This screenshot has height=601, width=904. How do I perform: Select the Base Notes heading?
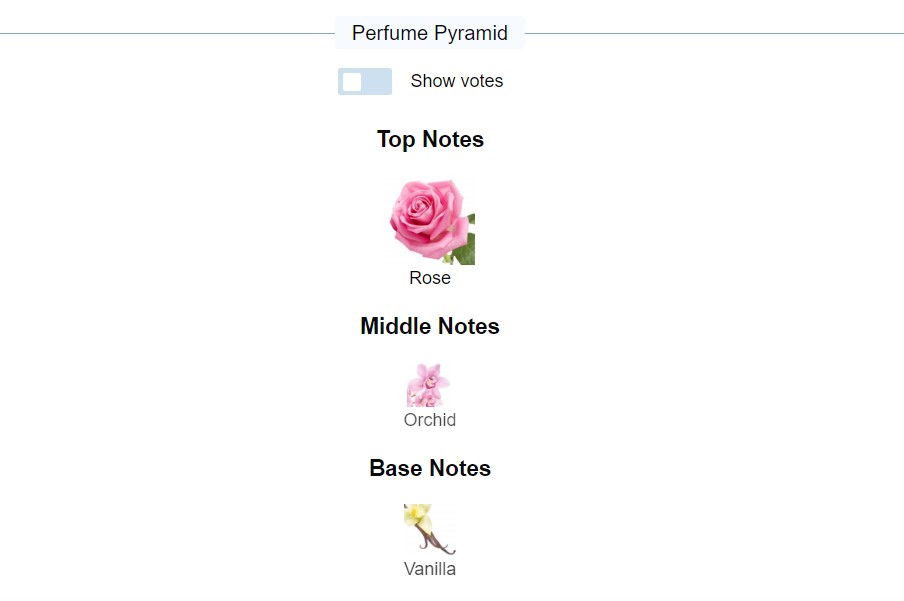pyautogui.click(x=430, y=468)
